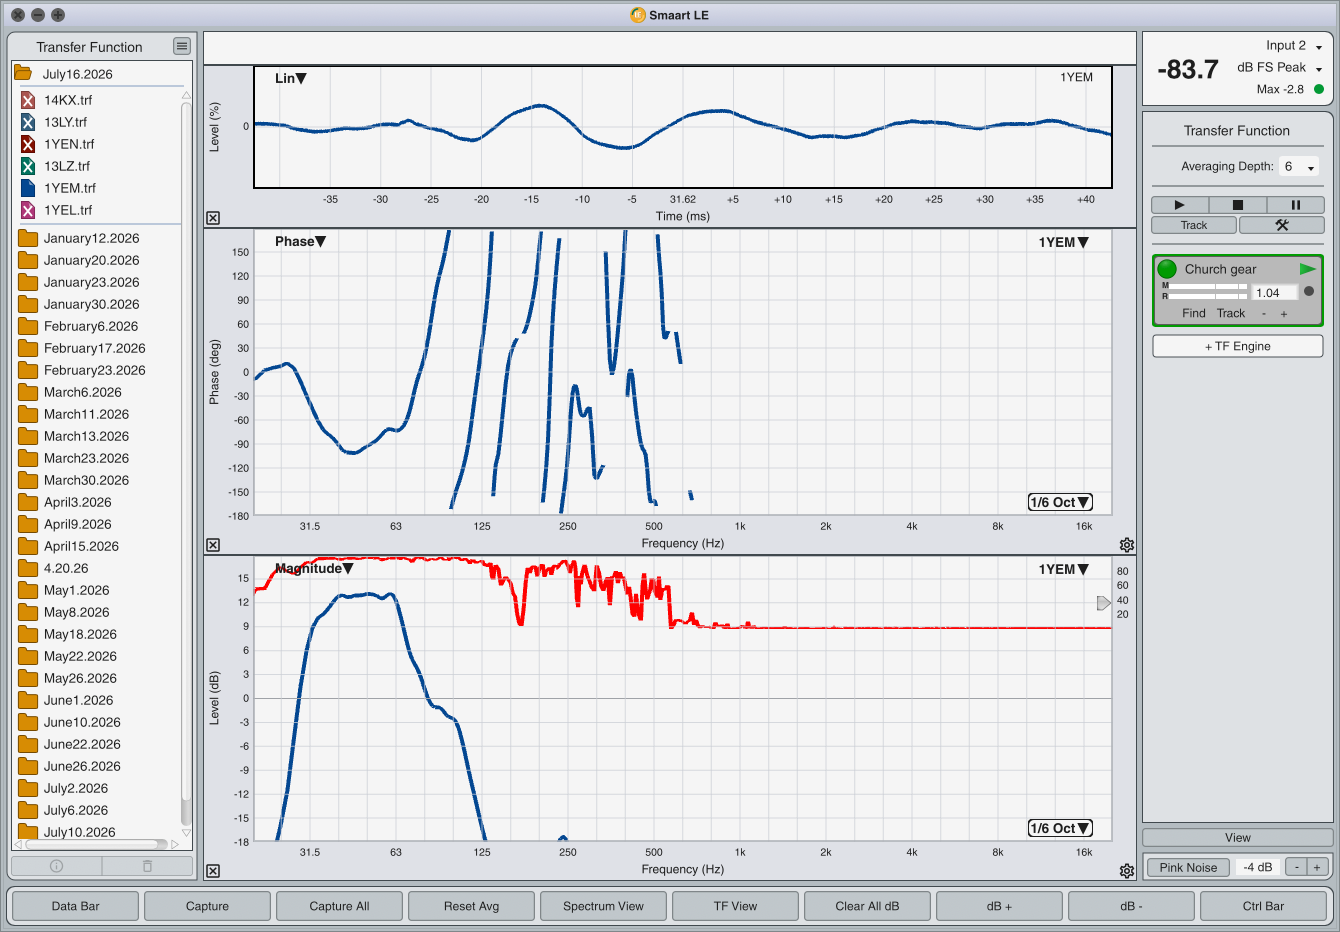Click the 1YEL.trf trace icon
Image resolution: width=1340 pixels, height=932 pixels.
click(28, 210)
